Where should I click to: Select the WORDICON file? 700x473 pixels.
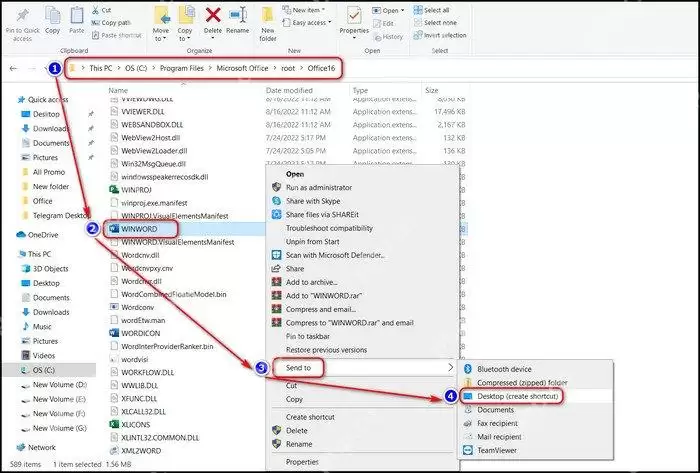point(135,333)
